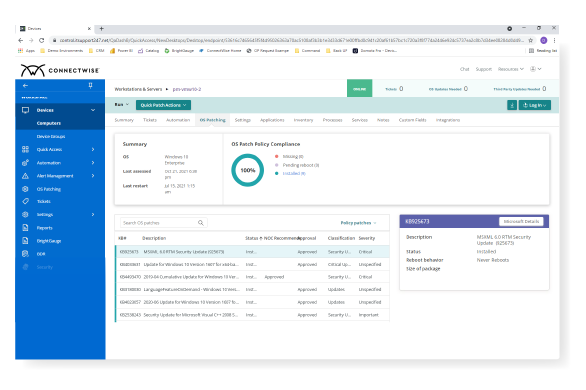Click the Search OS patches field
The width and height of the screenshot is (586, 390).
click(163, 223)
